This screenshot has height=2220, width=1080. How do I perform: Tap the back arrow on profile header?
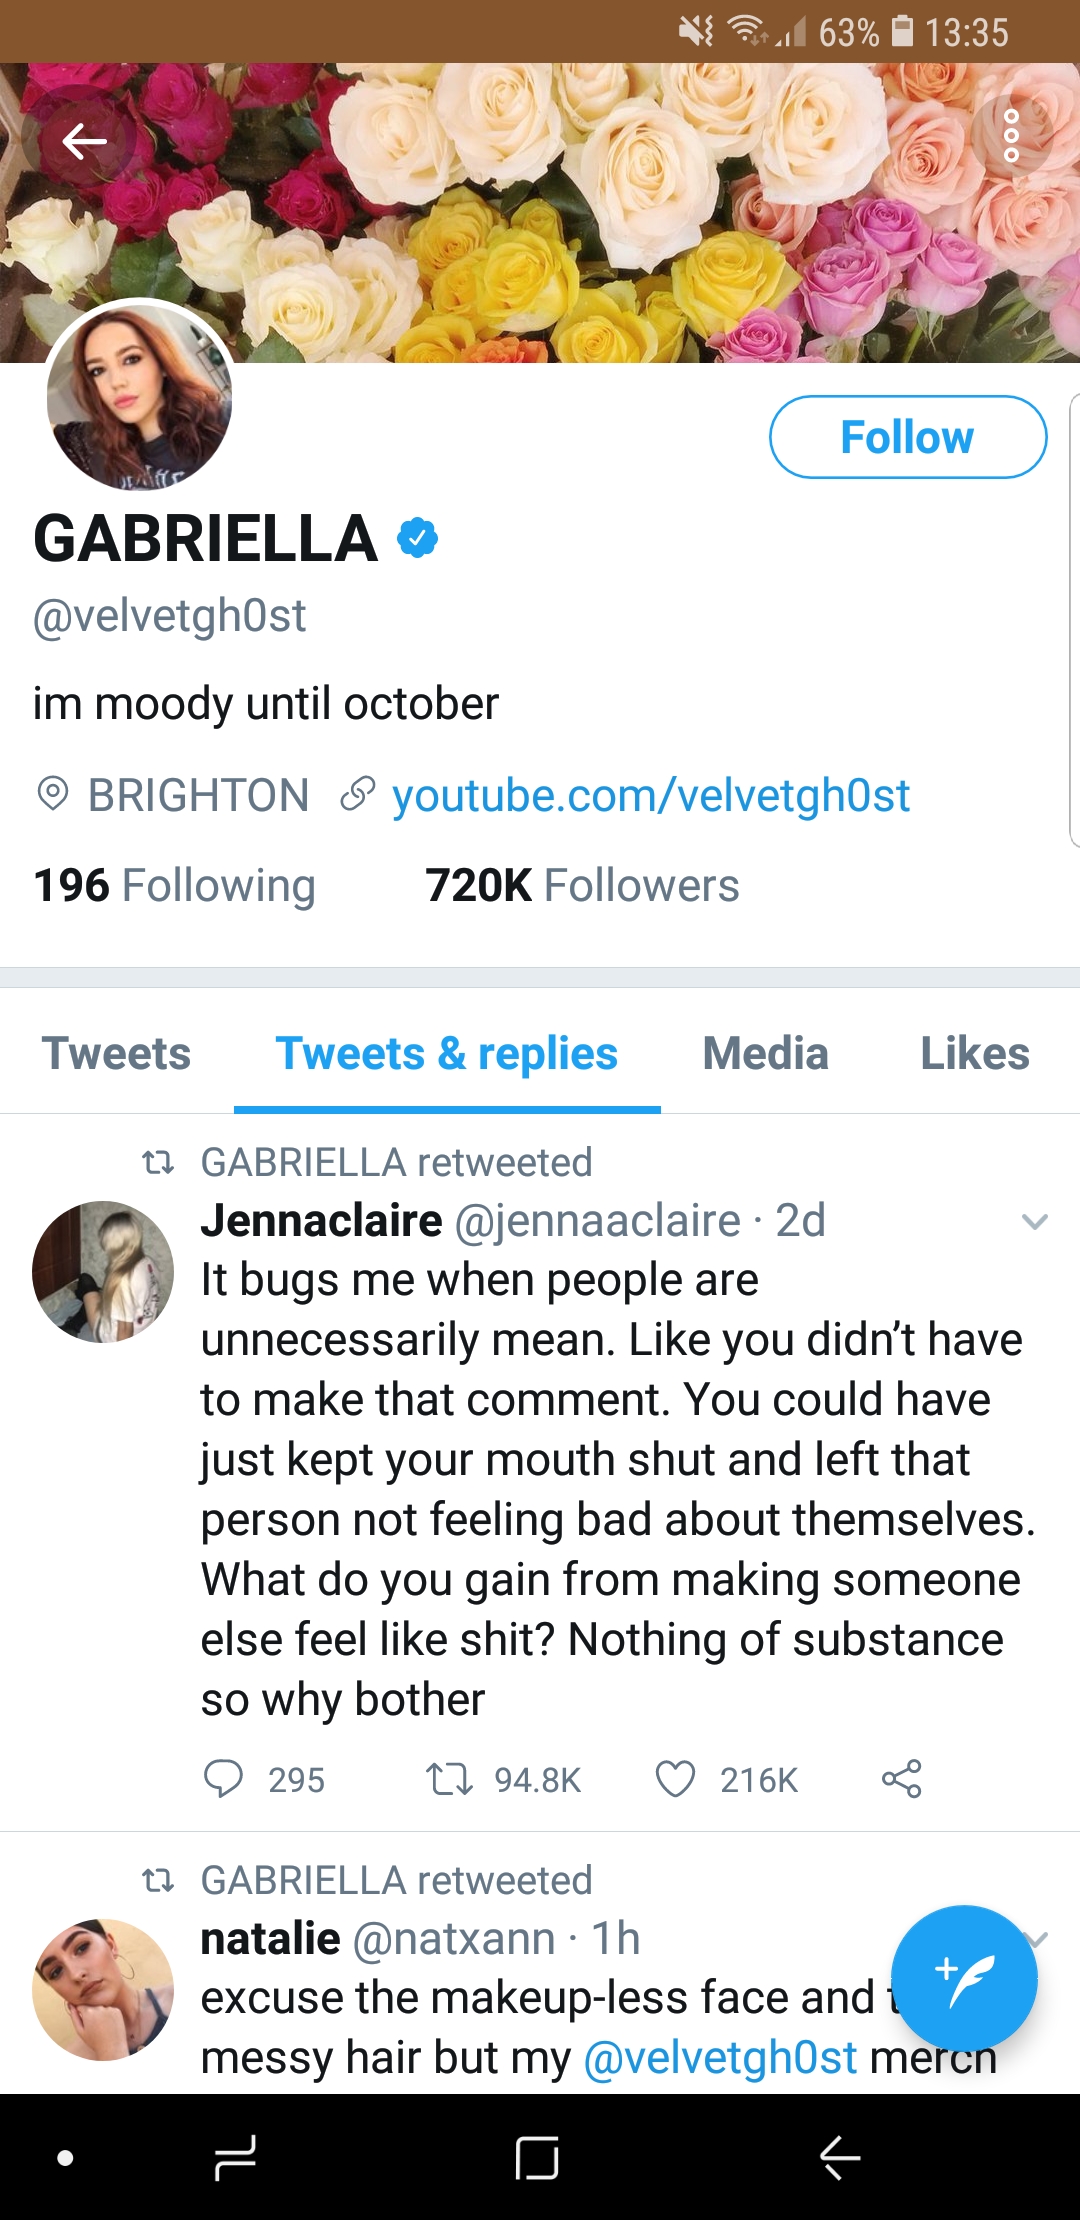tap(85, 141)
